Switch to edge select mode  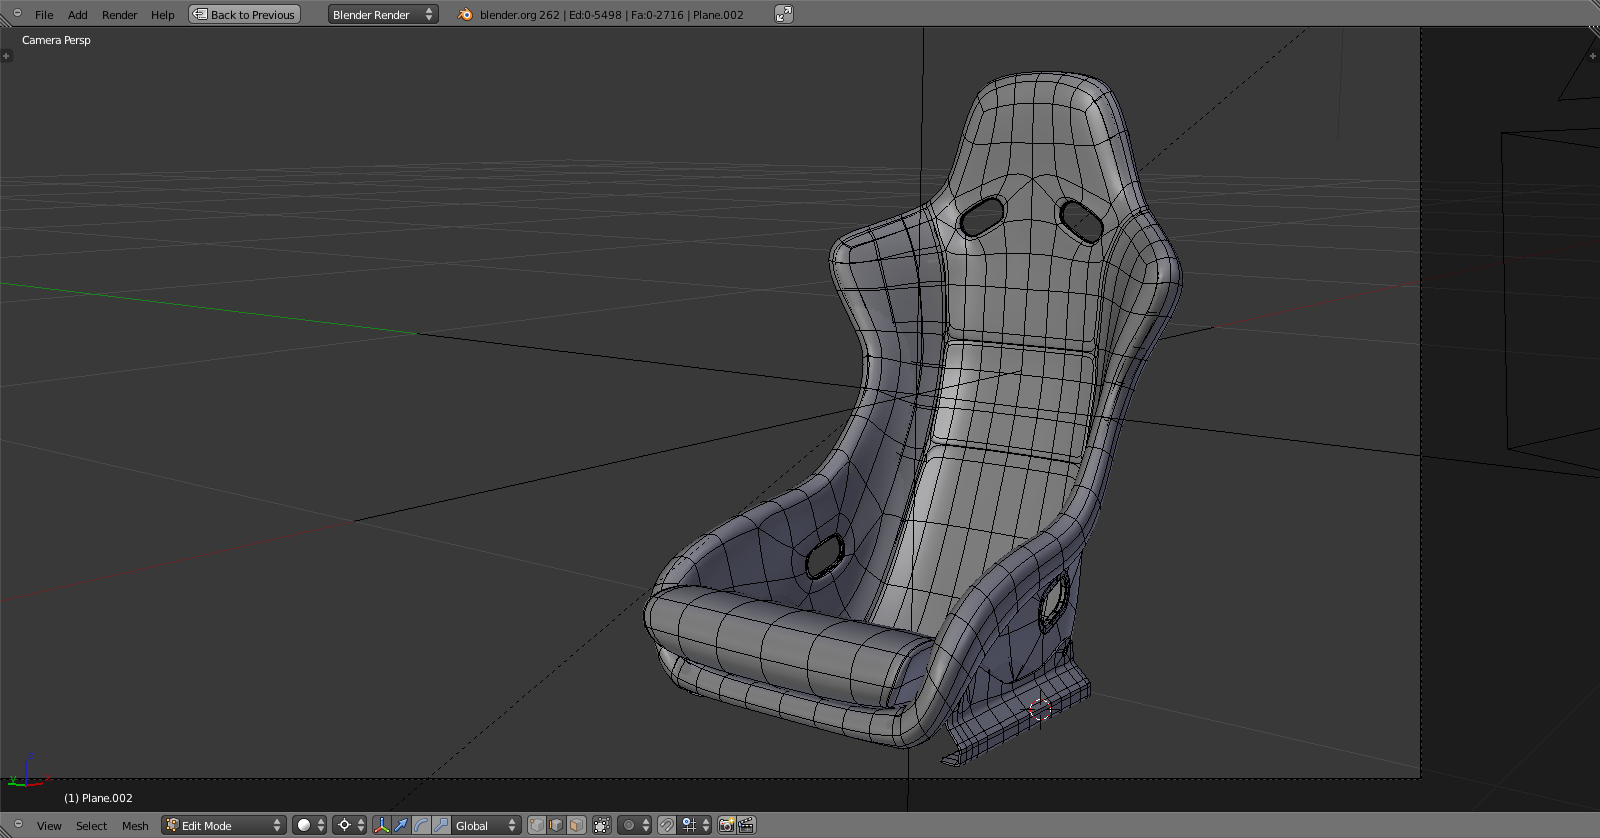coord(557,825)
